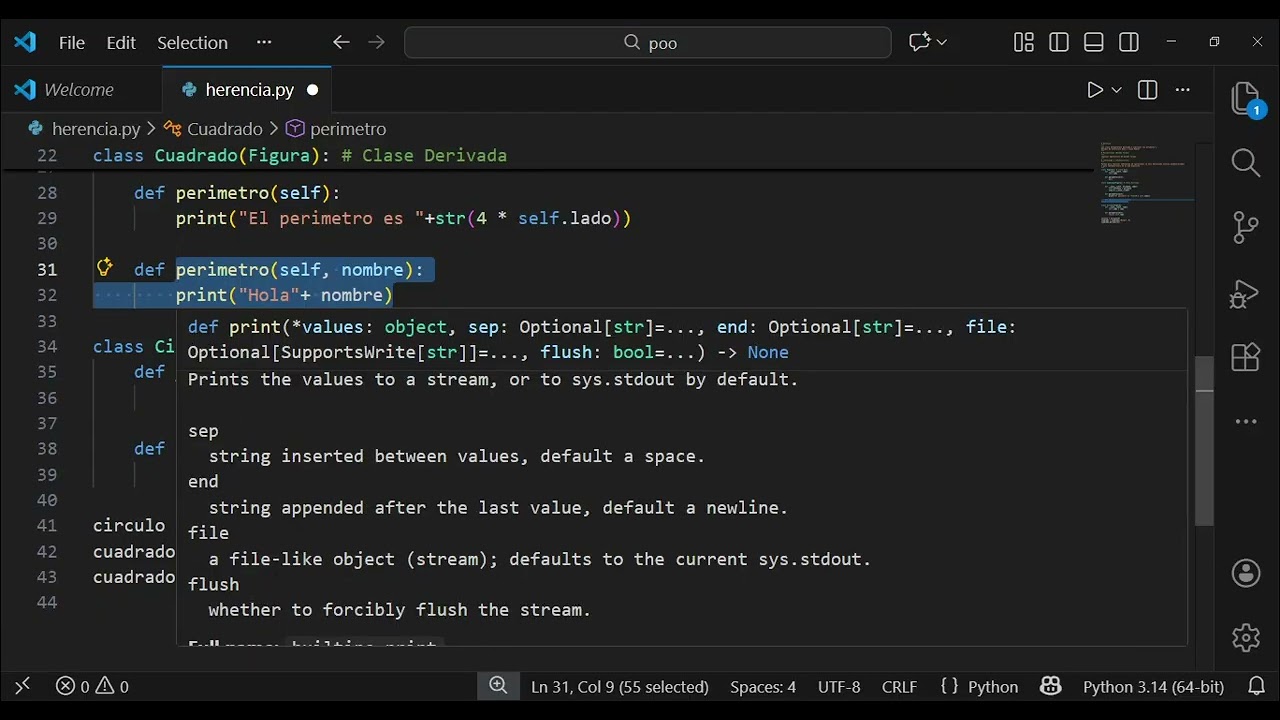Show more menu items via ellipsis

pos(264,42)
